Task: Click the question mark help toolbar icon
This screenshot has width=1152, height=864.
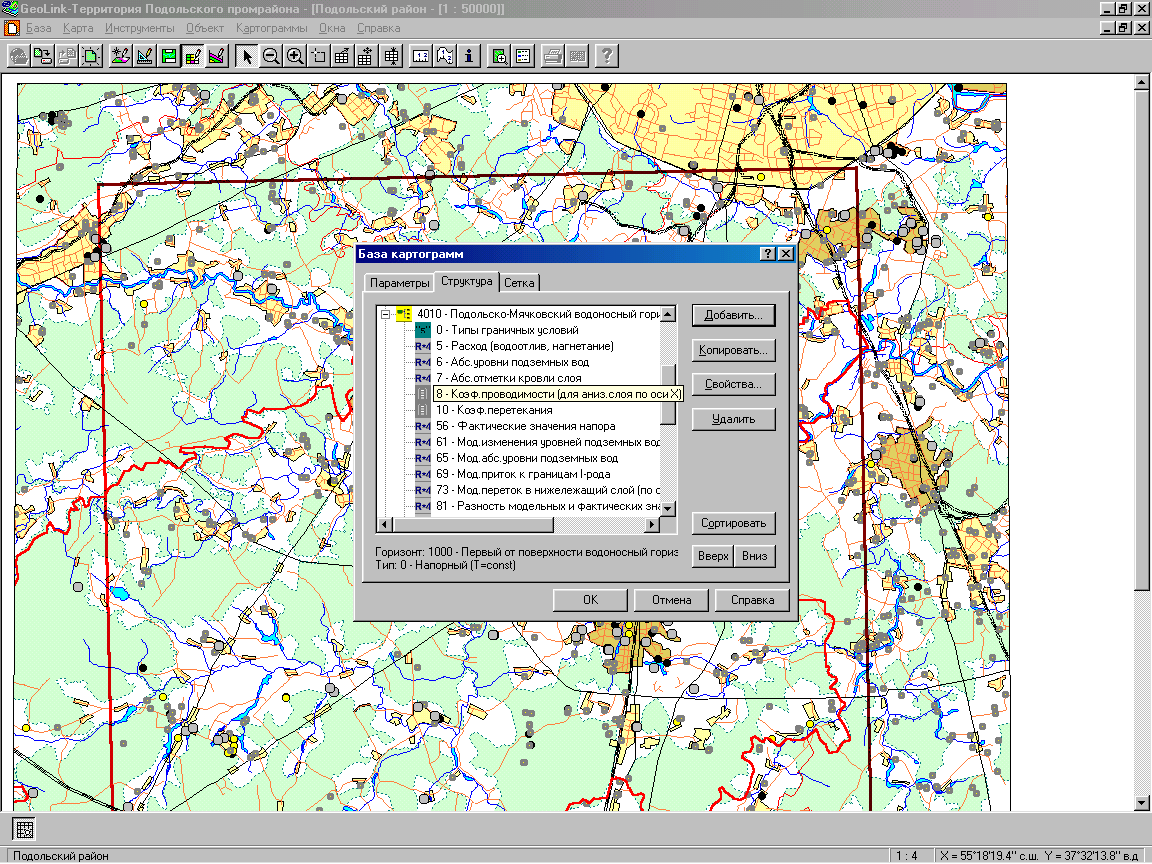Action: 607,56
